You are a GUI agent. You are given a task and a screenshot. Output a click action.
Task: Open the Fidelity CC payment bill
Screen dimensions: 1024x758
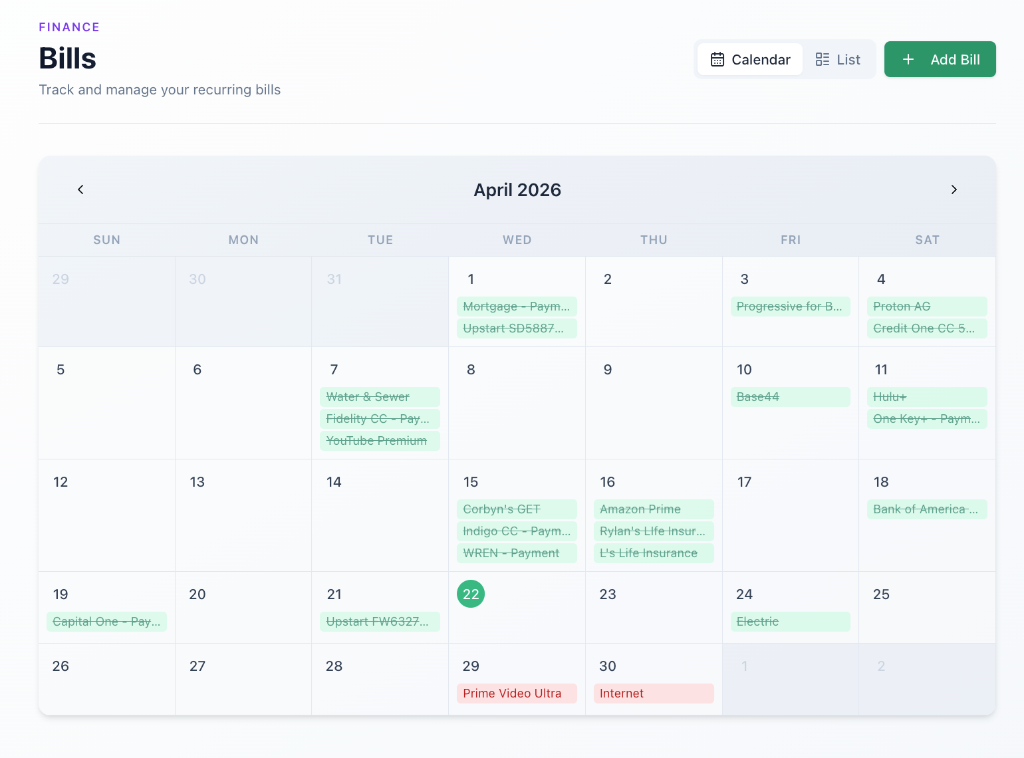tap(380, 418)
